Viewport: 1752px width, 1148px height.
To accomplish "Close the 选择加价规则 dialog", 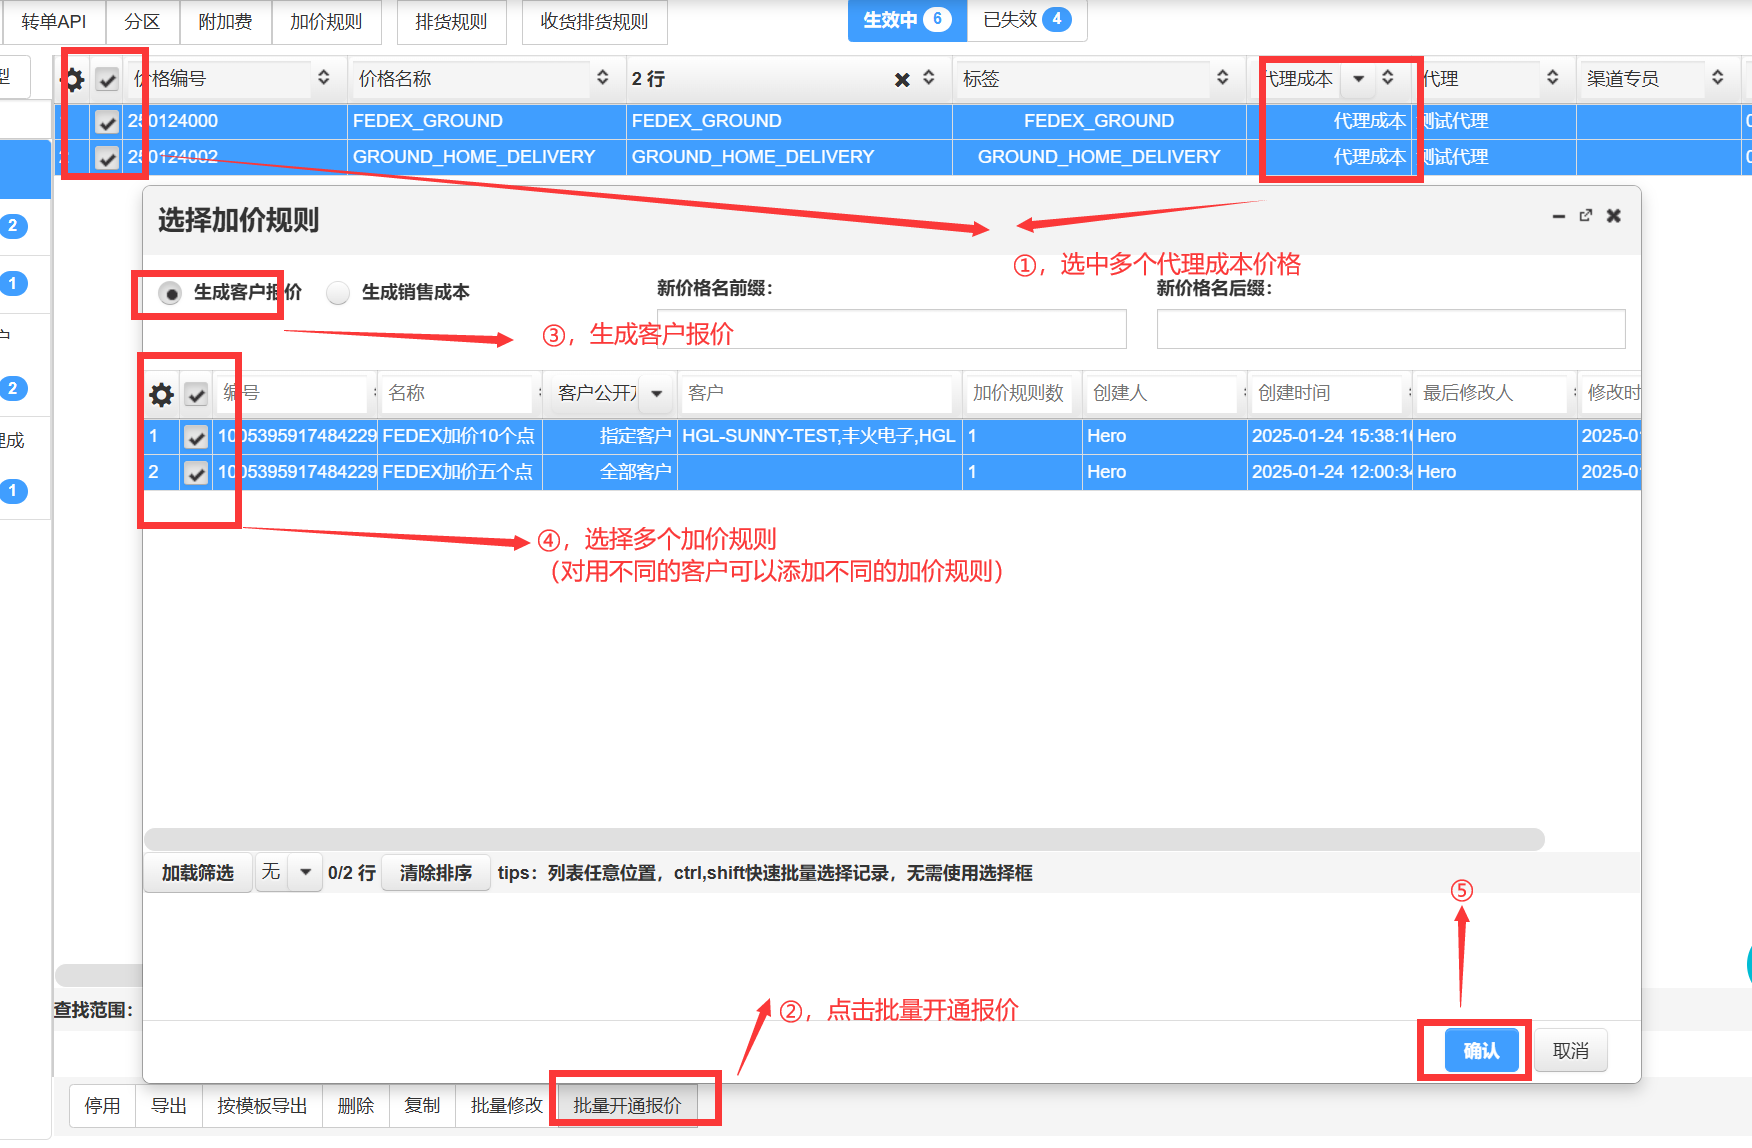I will (x=1613, y=216).
